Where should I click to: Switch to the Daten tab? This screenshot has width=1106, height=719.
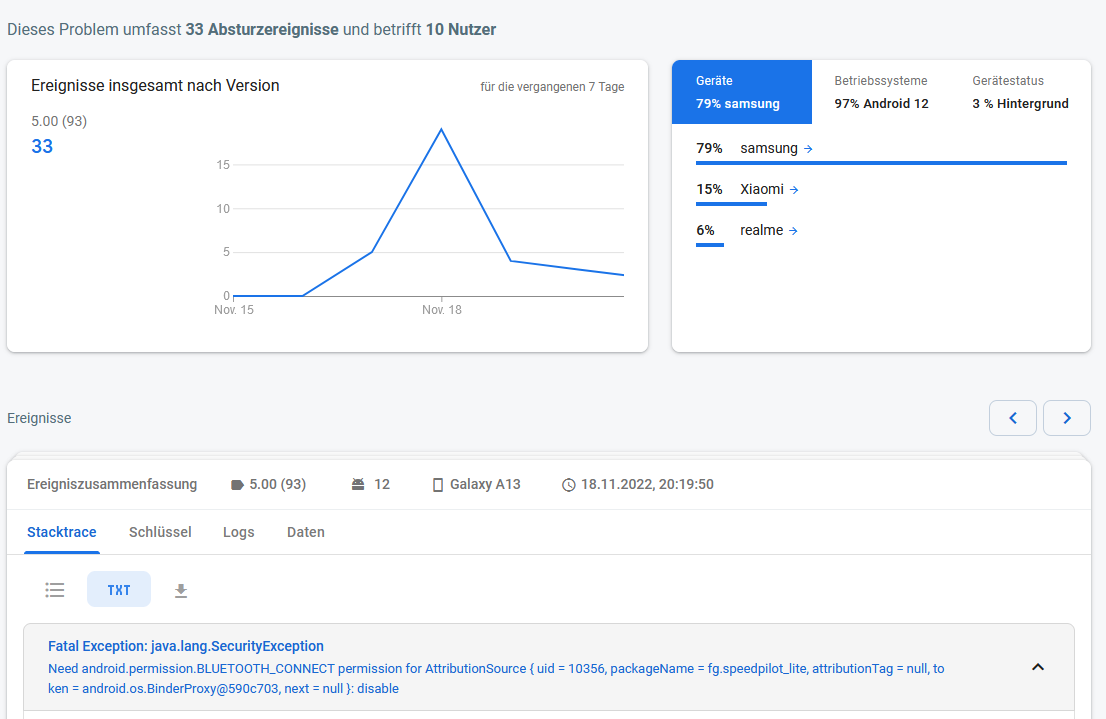point(306,532)
